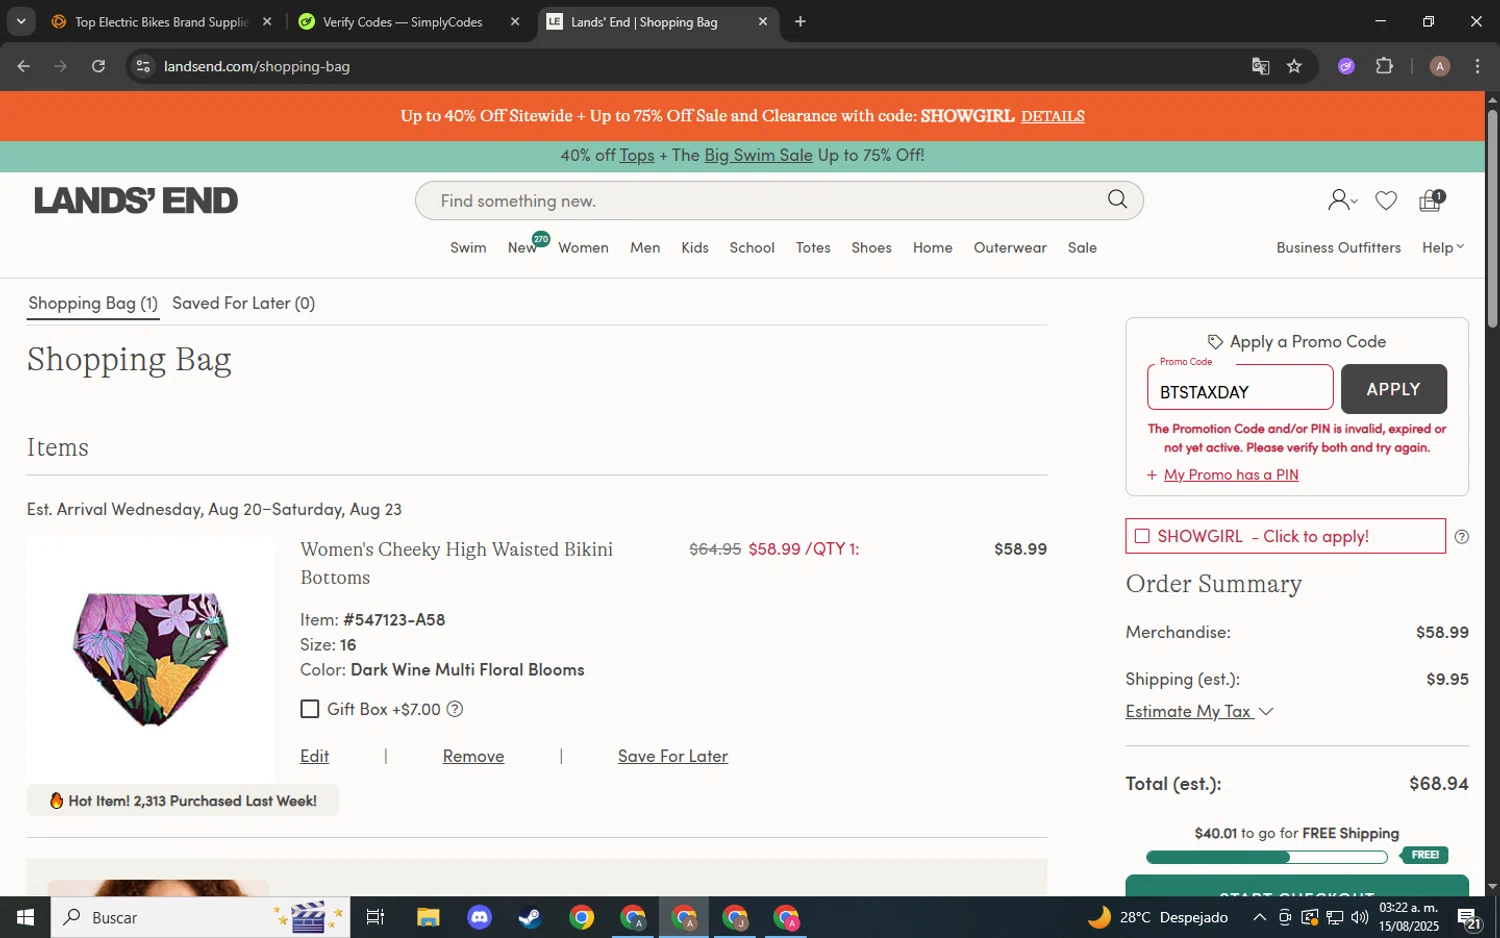The image size is (1500, 938).
Task: Open the Women menu
Action: pyautogui.click(x=583, y=247)
